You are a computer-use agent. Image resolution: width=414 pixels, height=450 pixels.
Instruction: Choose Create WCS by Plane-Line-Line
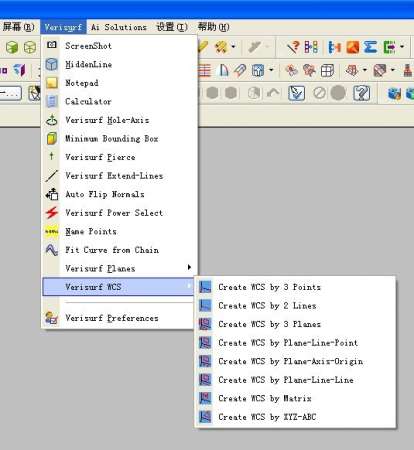click(296, 380)
